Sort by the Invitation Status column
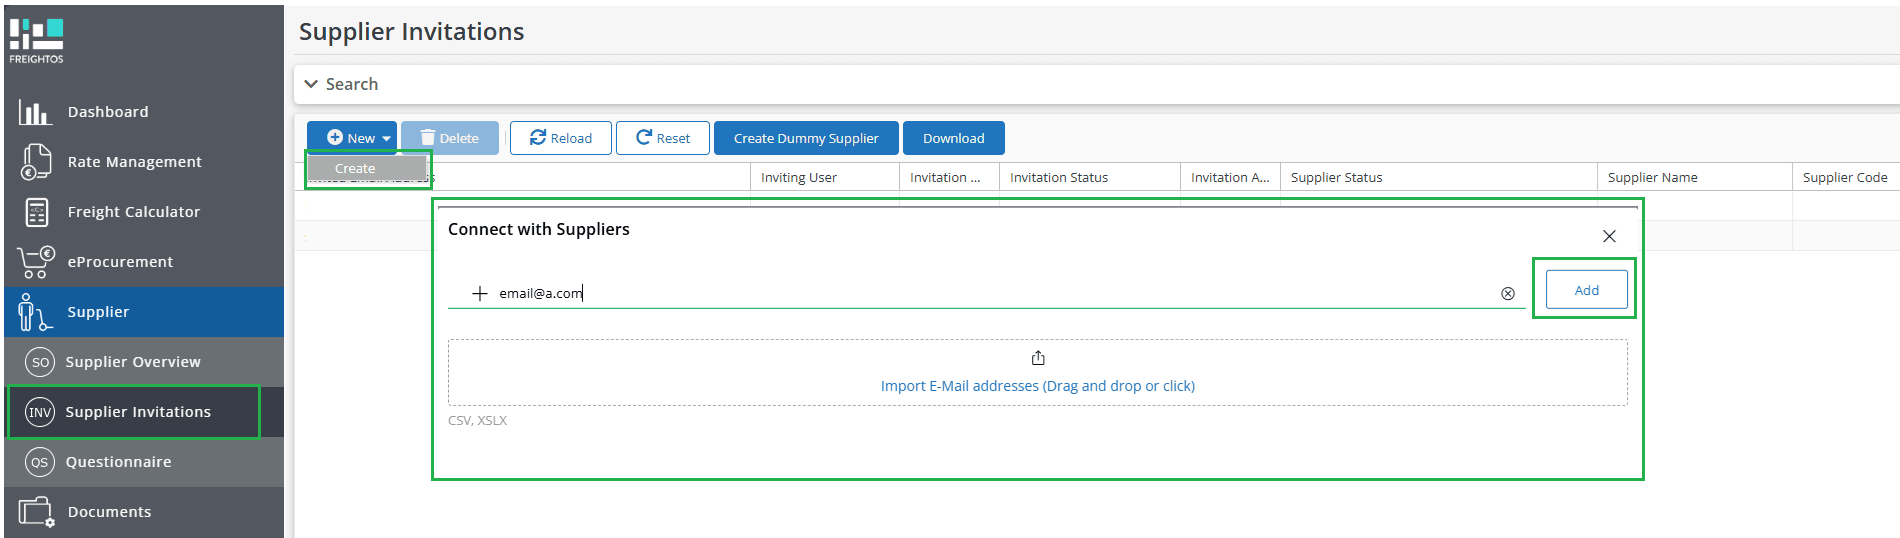1900x538 pixels. [1090, 177]
